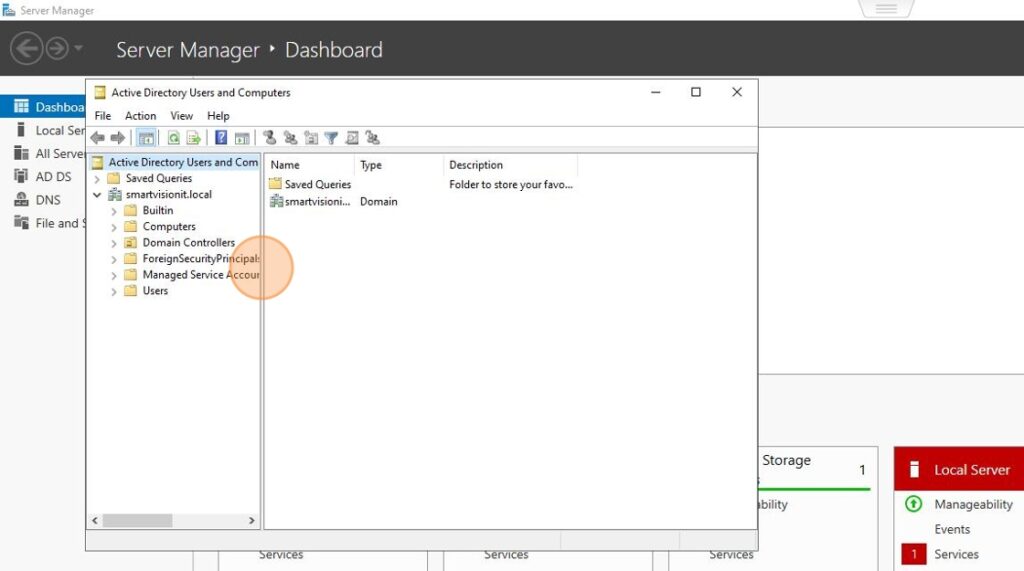
Task: Click the Find objects toolbar icon
Action: (x=352, y=138)
